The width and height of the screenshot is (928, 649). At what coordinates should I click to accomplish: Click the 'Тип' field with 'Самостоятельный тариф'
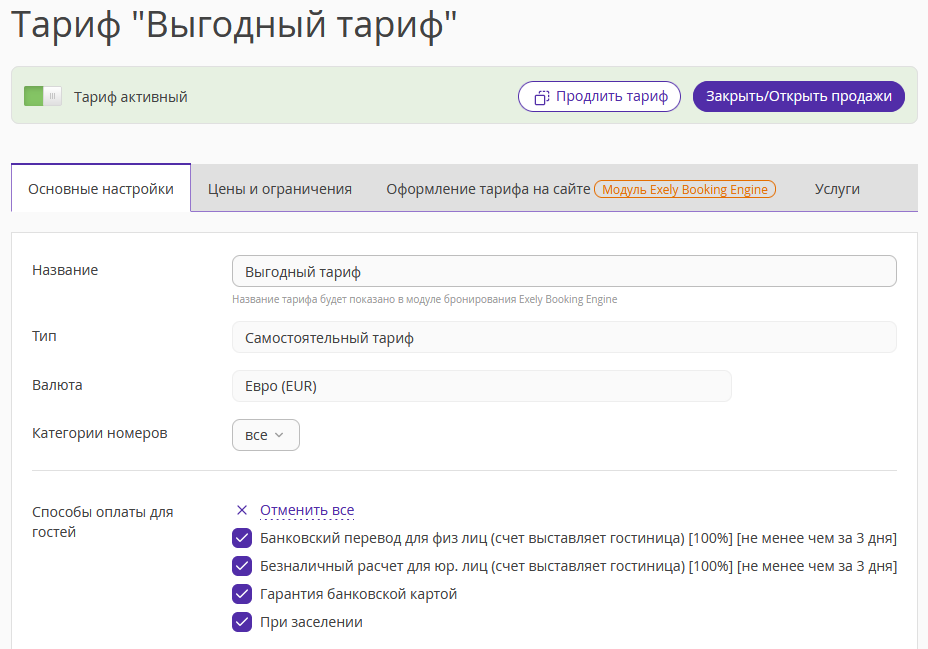click(564, 337)
